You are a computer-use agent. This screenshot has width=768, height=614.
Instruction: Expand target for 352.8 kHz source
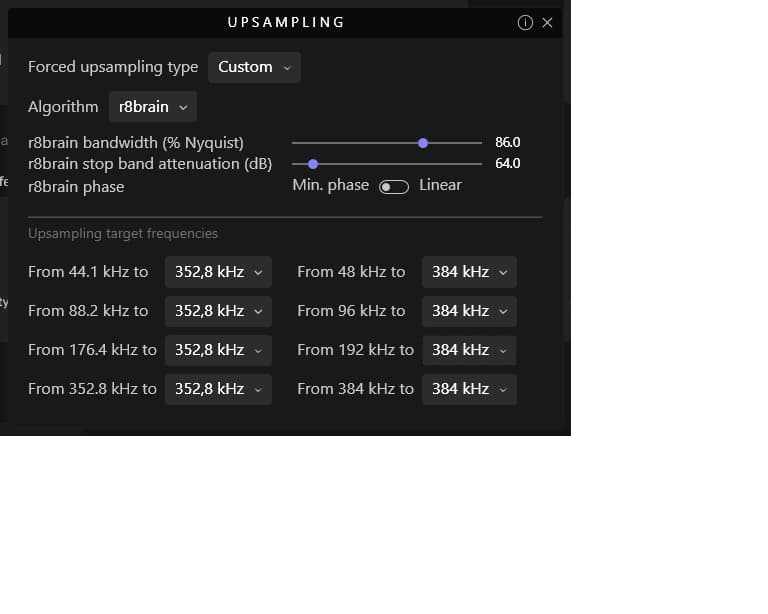218,389
